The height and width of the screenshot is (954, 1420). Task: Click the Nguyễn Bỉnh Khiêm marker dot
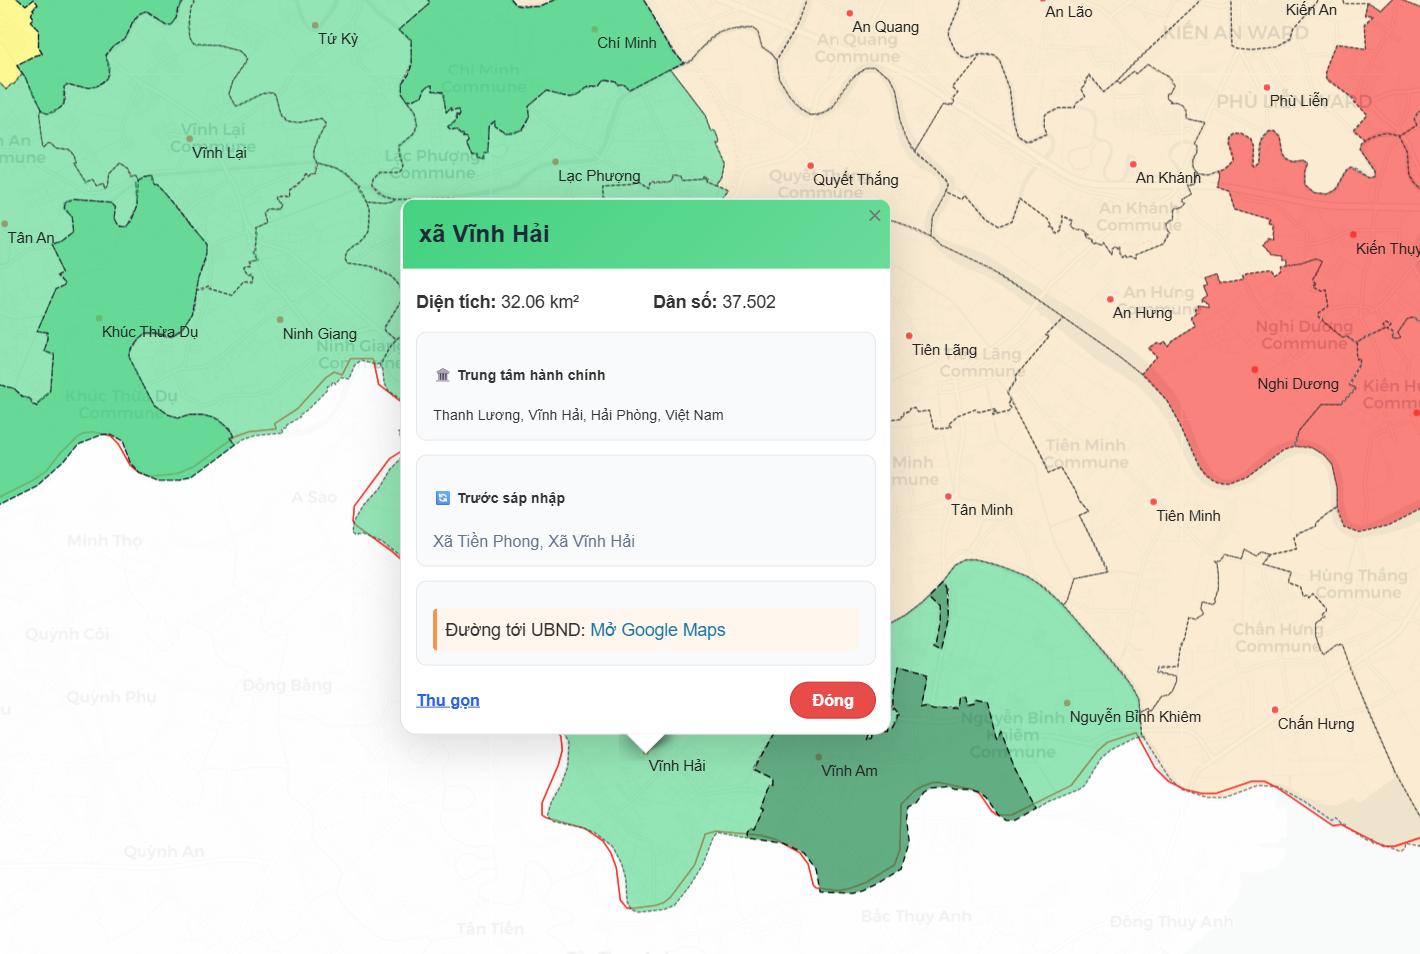coord(1067,703)
